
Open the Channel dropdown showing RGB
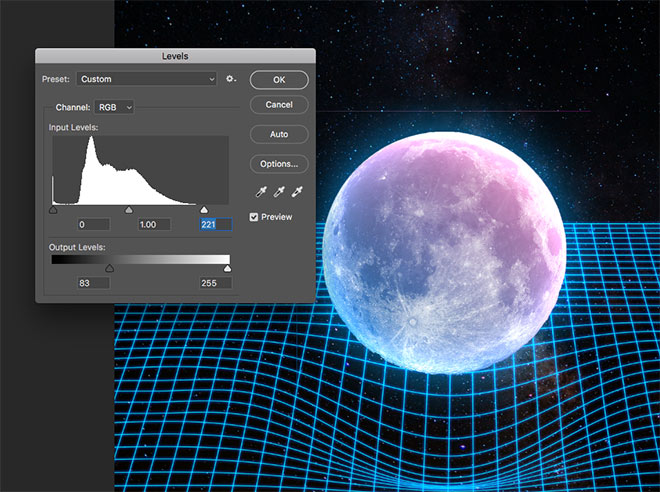(114, 107)
